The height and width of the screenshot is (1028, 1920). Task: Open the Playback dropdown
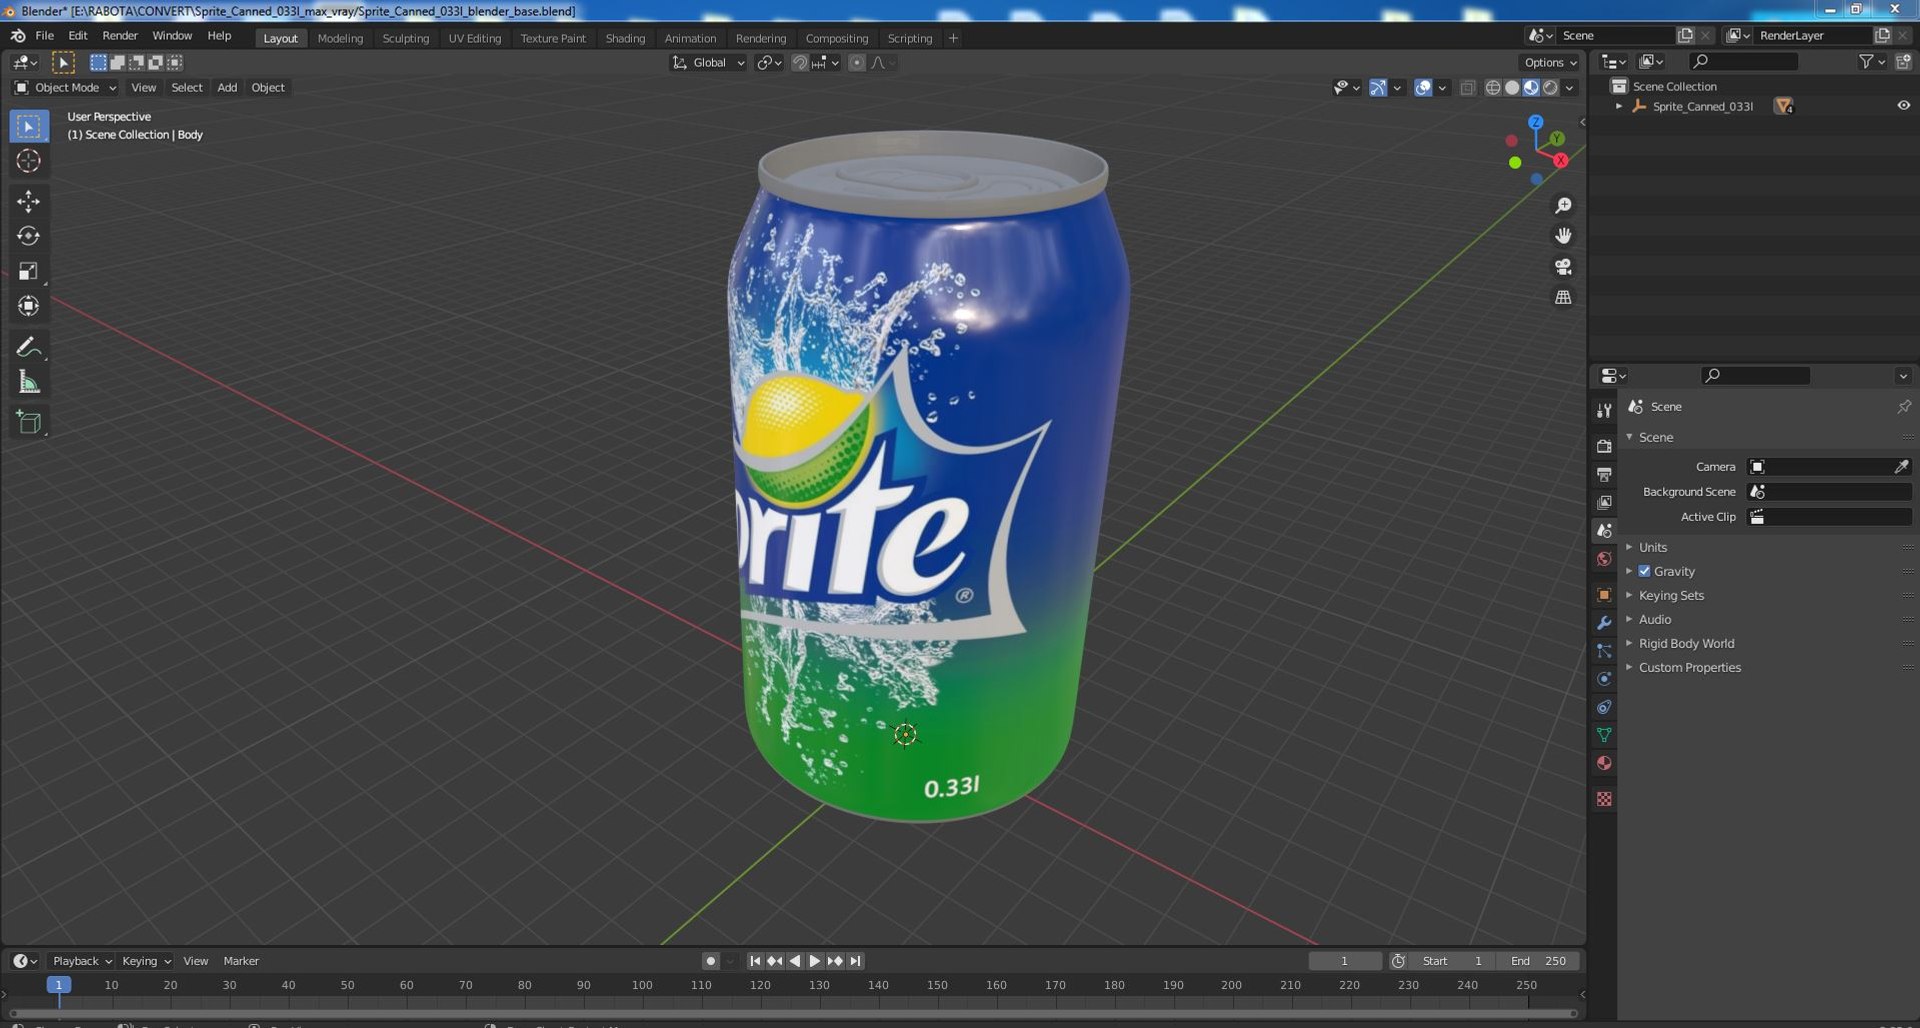(81, 961)
